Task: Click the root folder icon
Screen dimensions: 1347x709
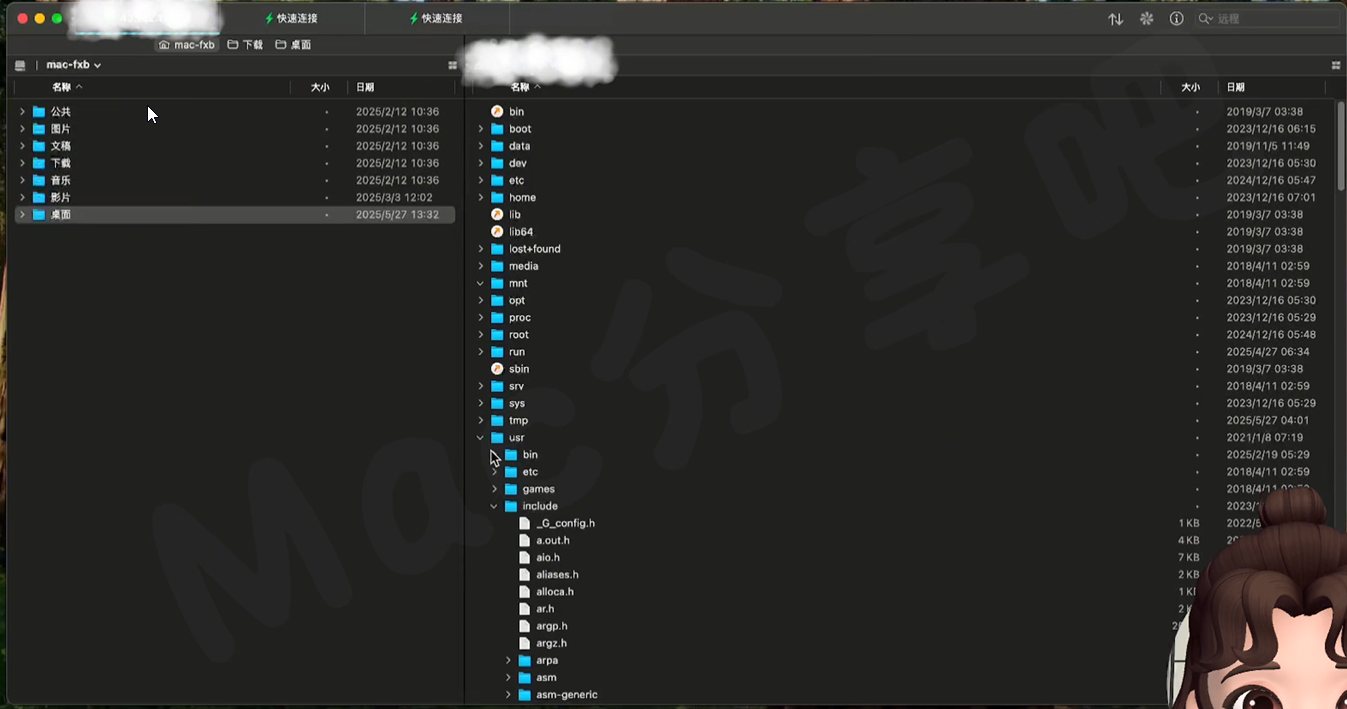Action: (x=497, y=335)
